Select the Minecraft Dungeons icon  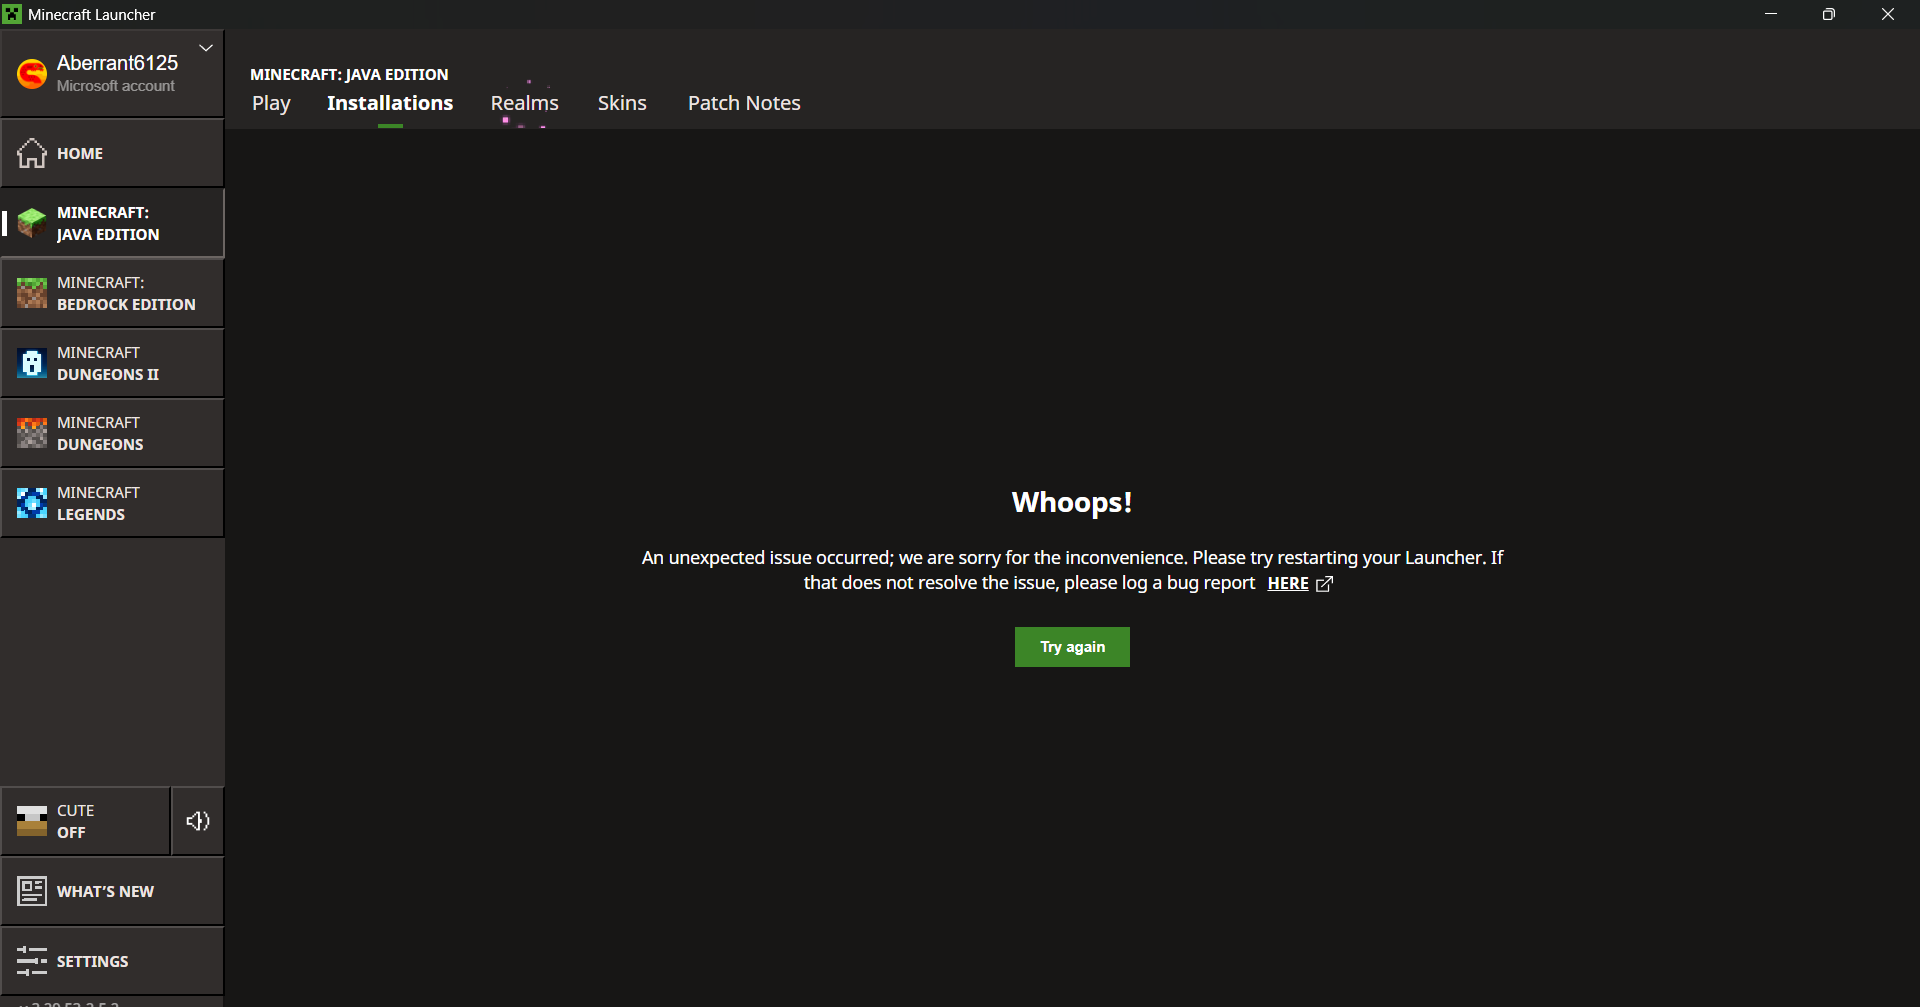point(32,433)
